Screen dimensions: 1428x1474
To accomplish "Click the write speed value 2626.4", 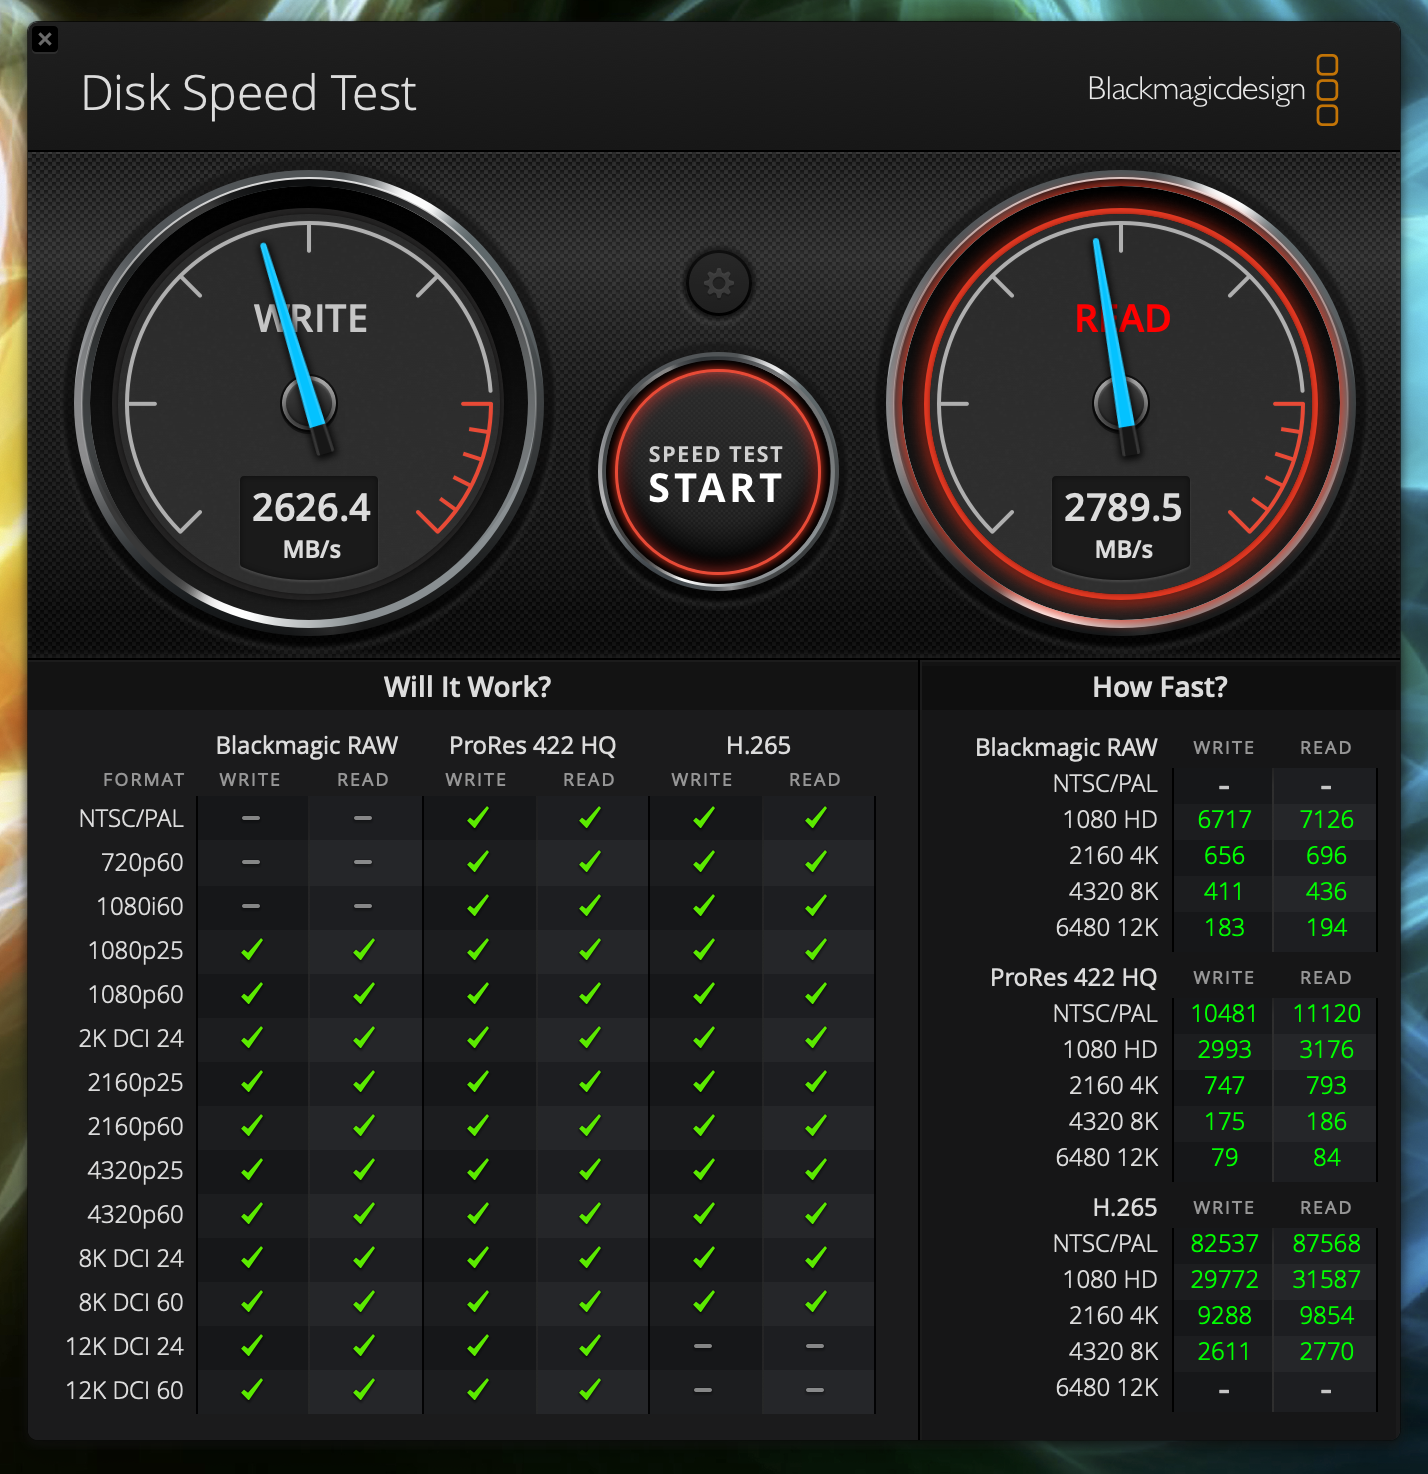I will (311, 508).
